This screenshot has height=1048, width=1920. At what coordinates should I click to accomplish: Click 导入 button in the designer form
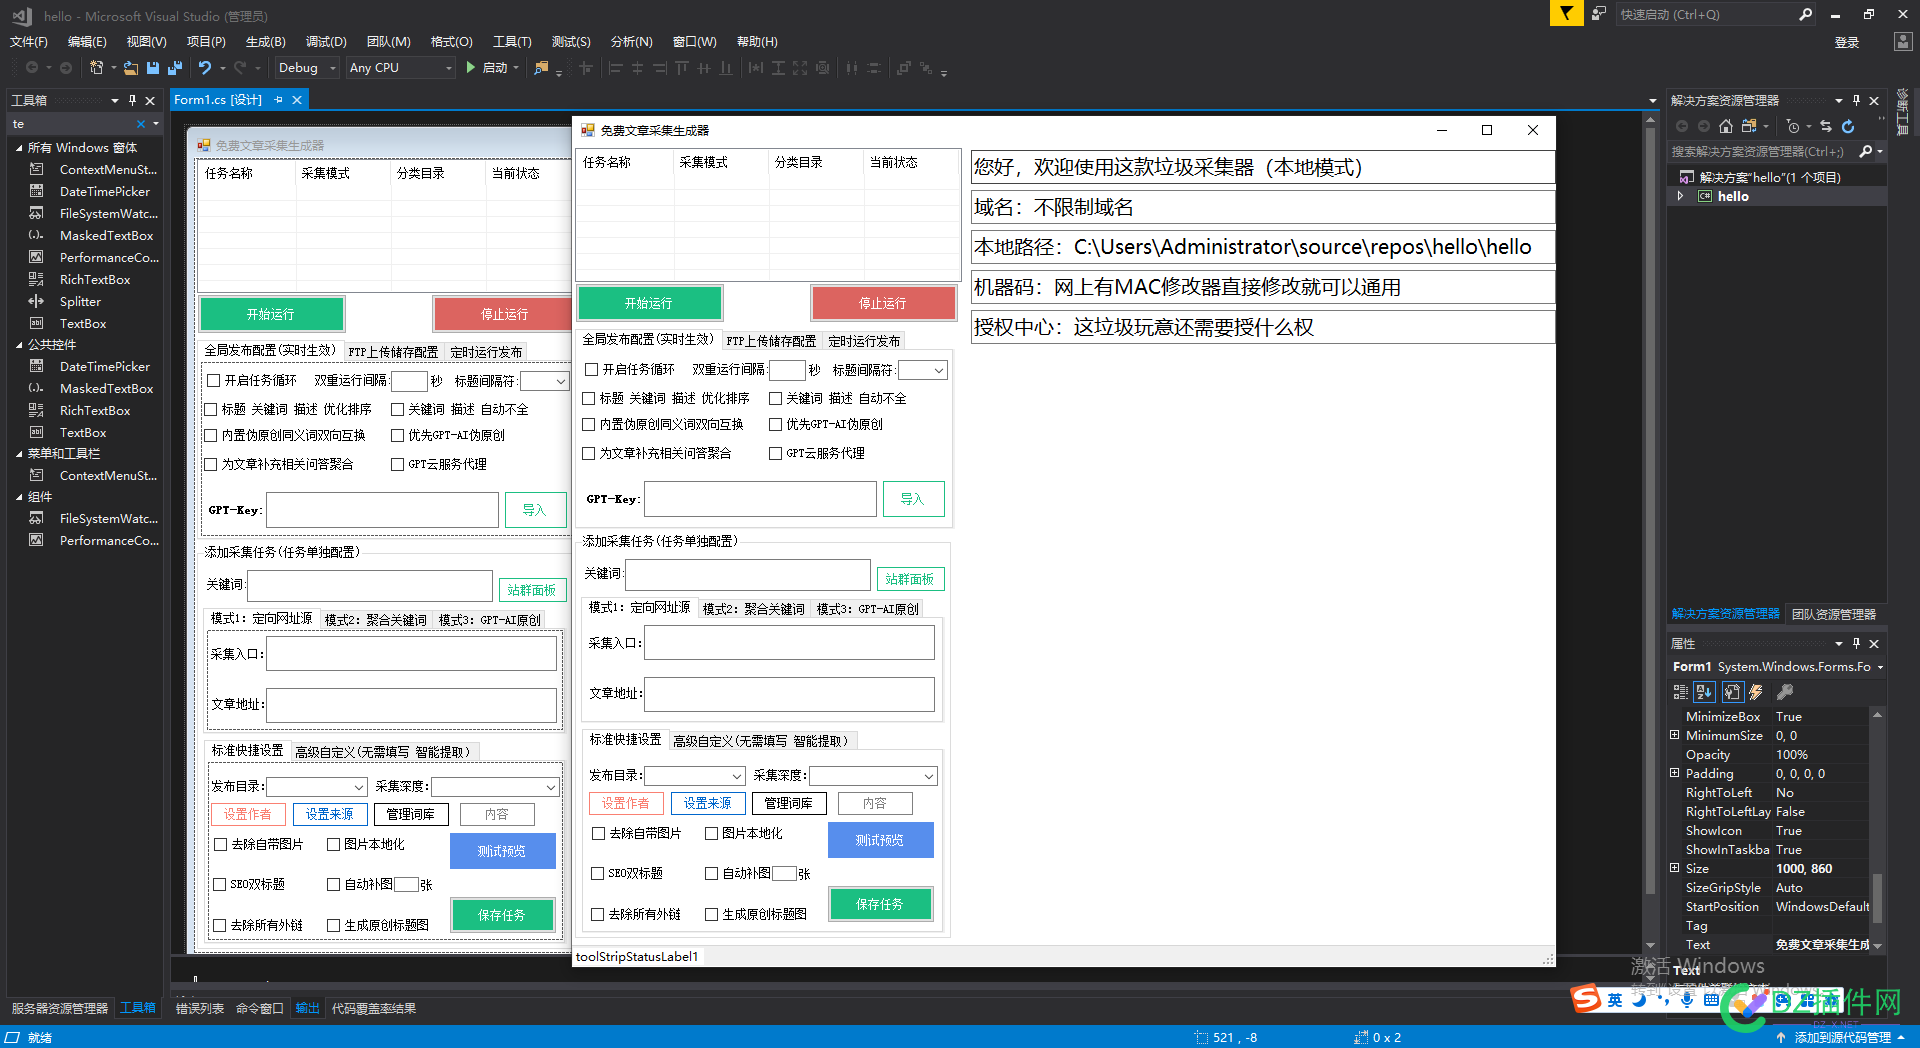(535, 510)
